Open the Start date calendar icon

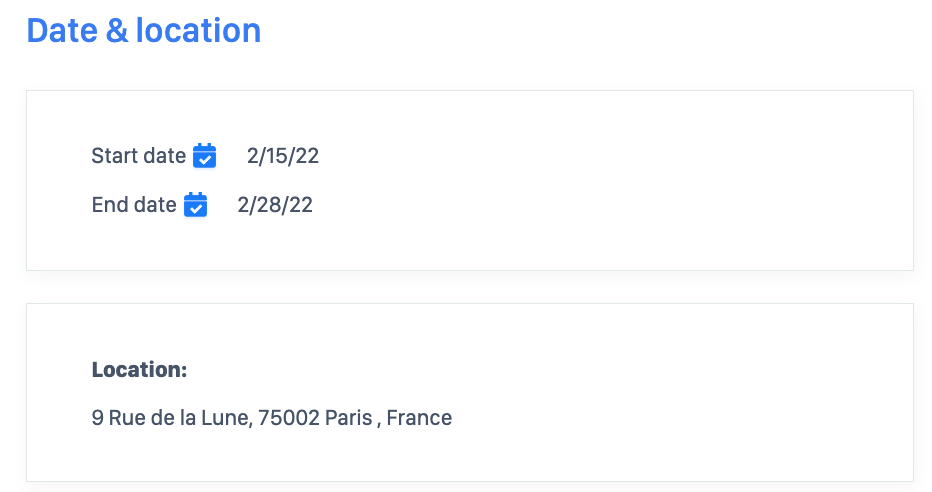pyautogui.click(x=204, y=156)
